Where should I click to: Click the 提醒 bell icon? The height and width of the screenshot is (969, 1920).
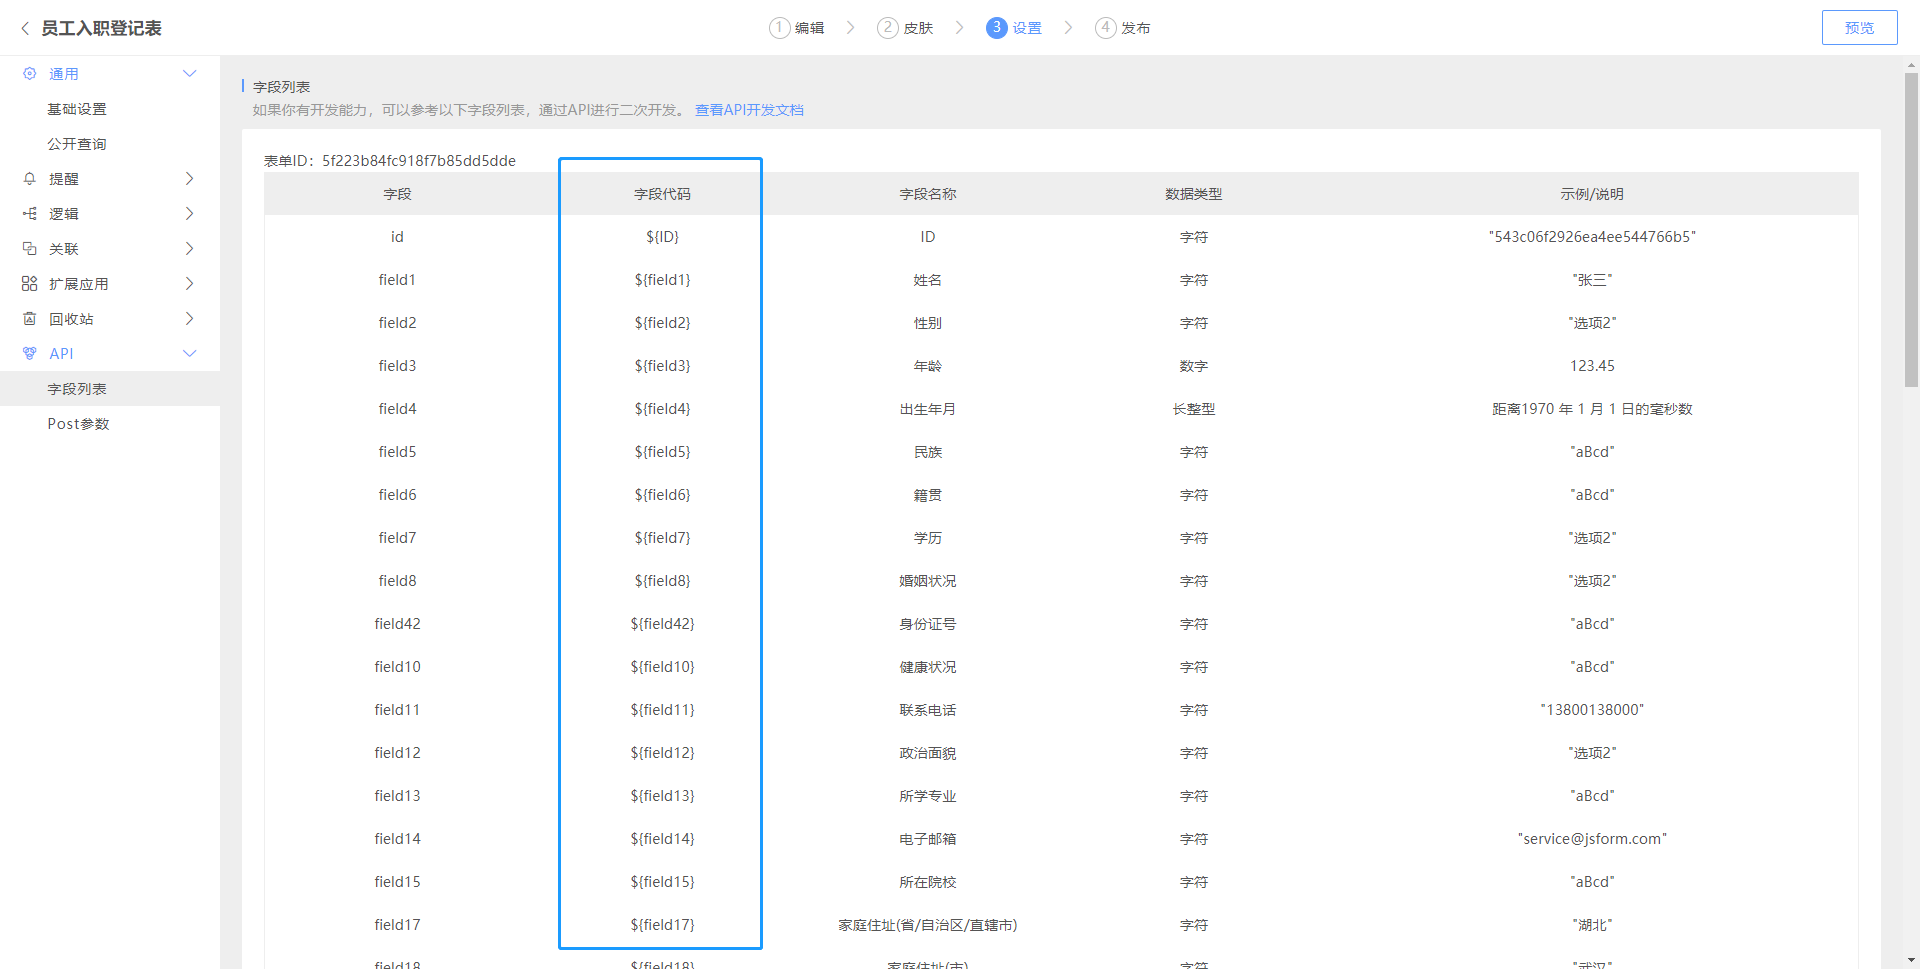click(30, 179)
